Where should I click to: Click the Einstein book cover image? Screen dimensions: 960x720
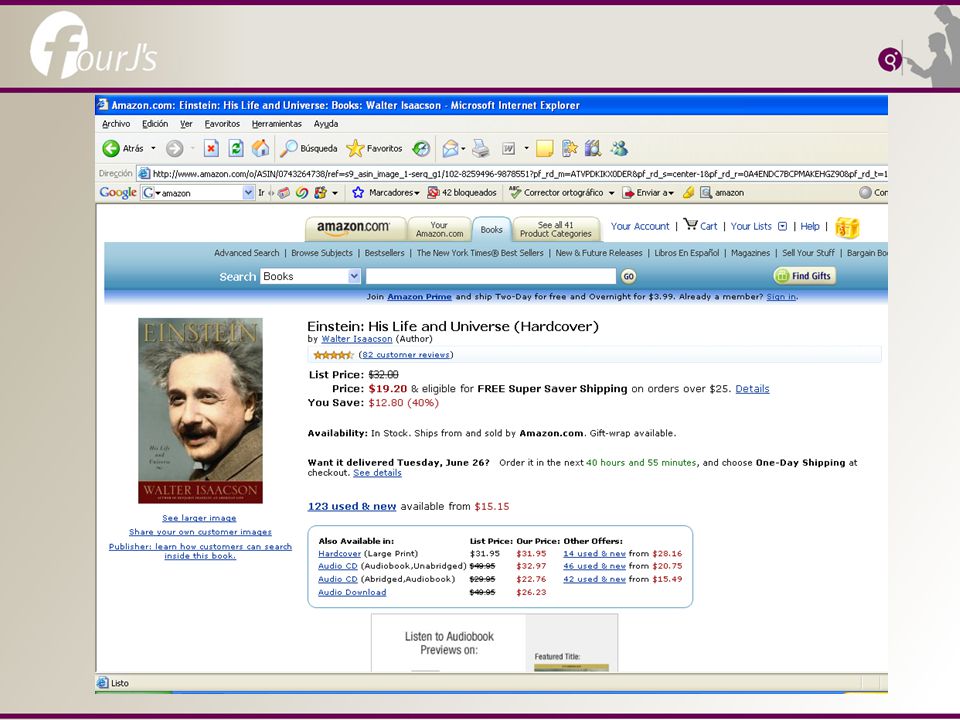tap(200, 410)
